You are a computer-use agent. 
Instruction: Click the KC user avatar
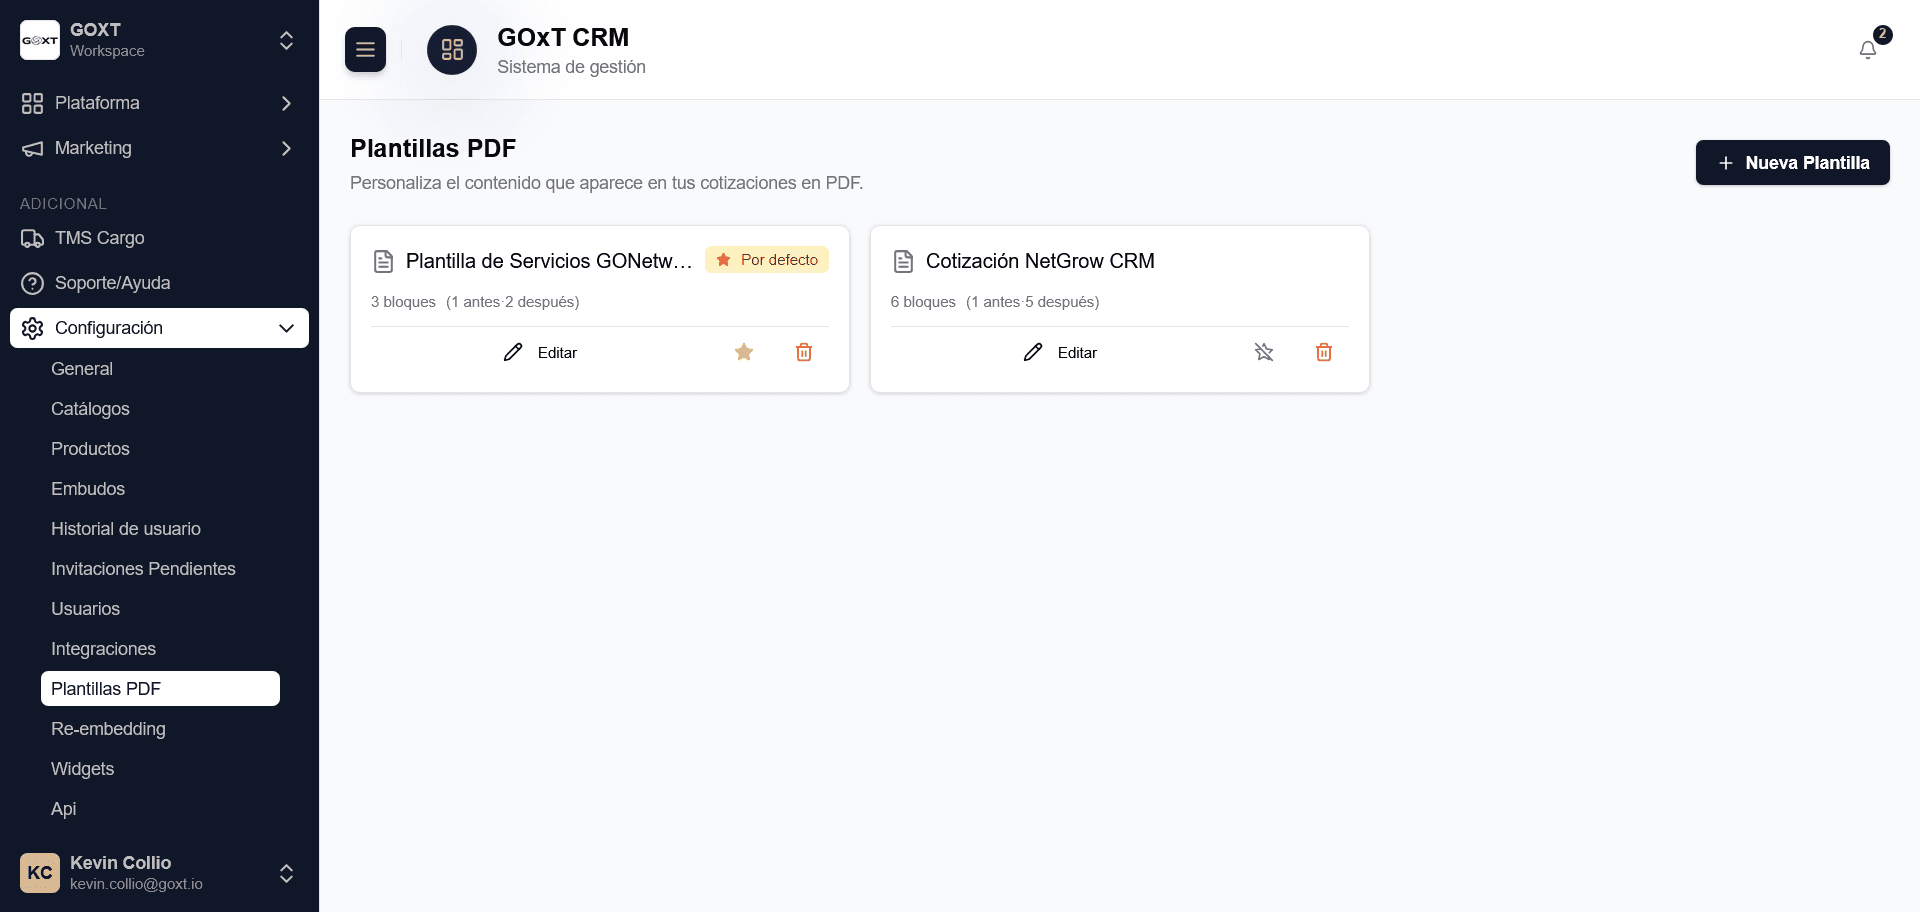[40, 873]
